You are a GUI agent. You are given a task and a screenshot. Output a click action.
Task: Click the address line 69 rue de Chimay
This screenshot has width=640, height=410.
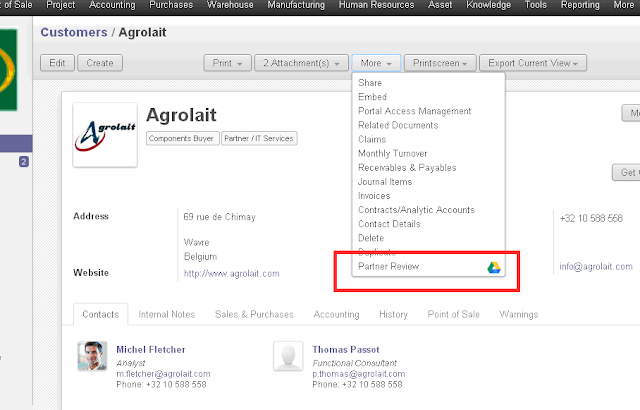220,217
